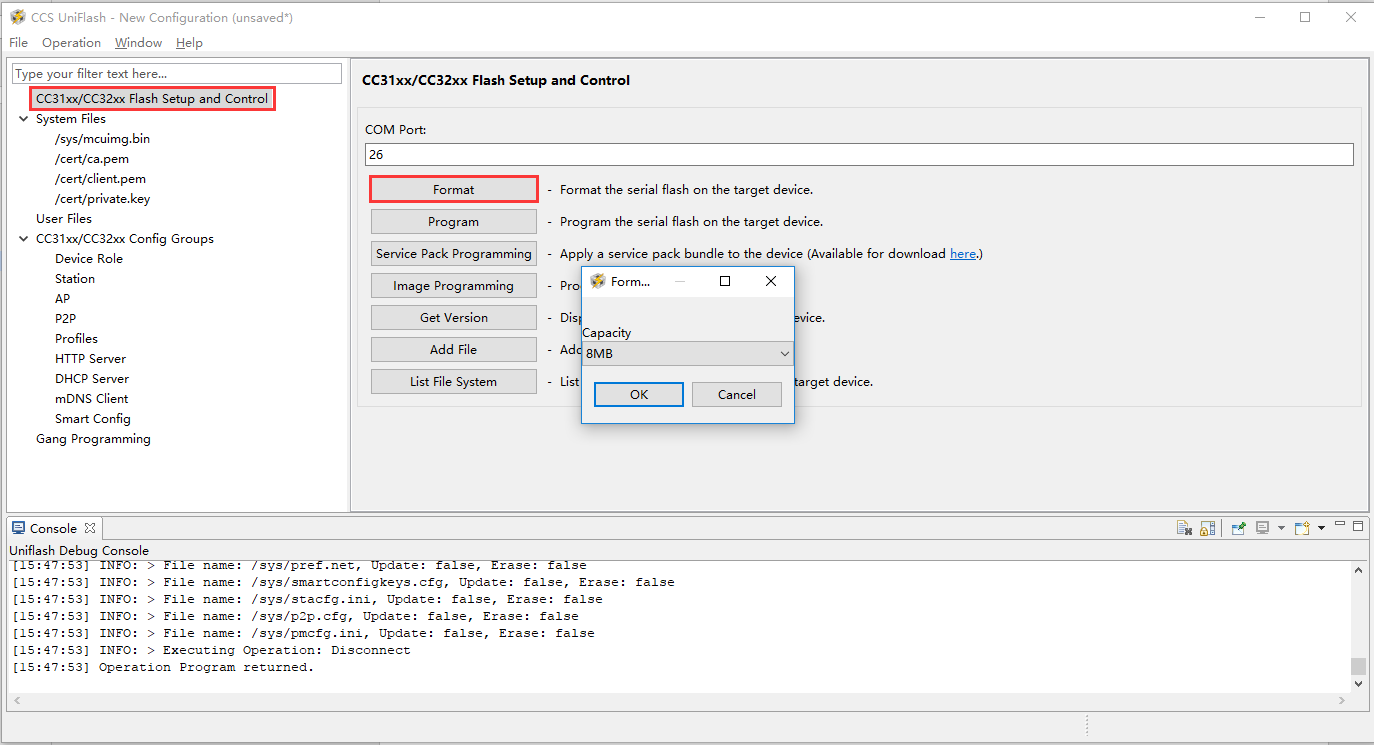Select /cert/client.pem in the tree
The height and width of the screenshot is (745, 1374).
tap(101, 179)
